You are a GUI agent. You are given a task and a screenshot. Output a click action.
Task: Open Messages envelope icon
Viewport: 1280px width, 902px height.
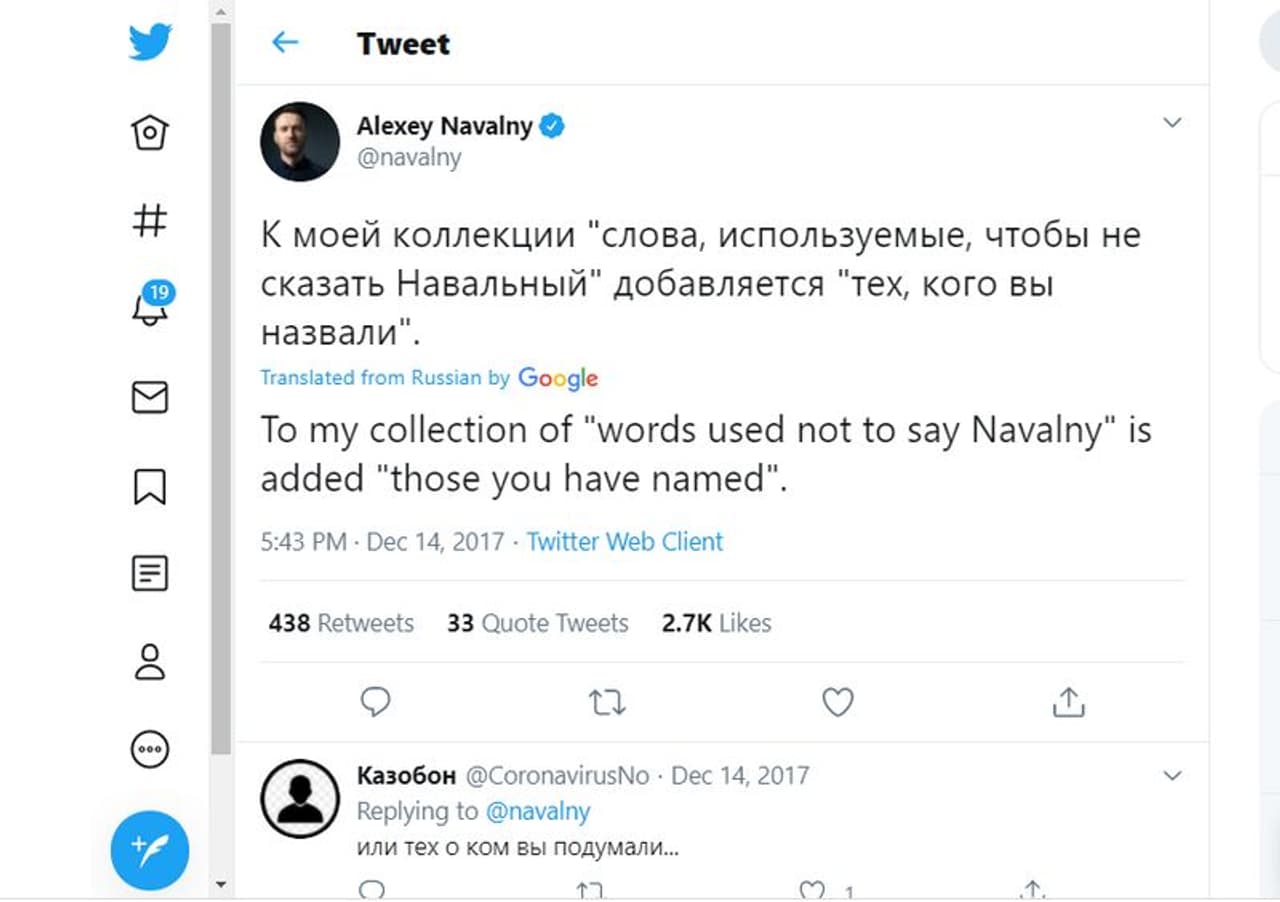point(150,397)
